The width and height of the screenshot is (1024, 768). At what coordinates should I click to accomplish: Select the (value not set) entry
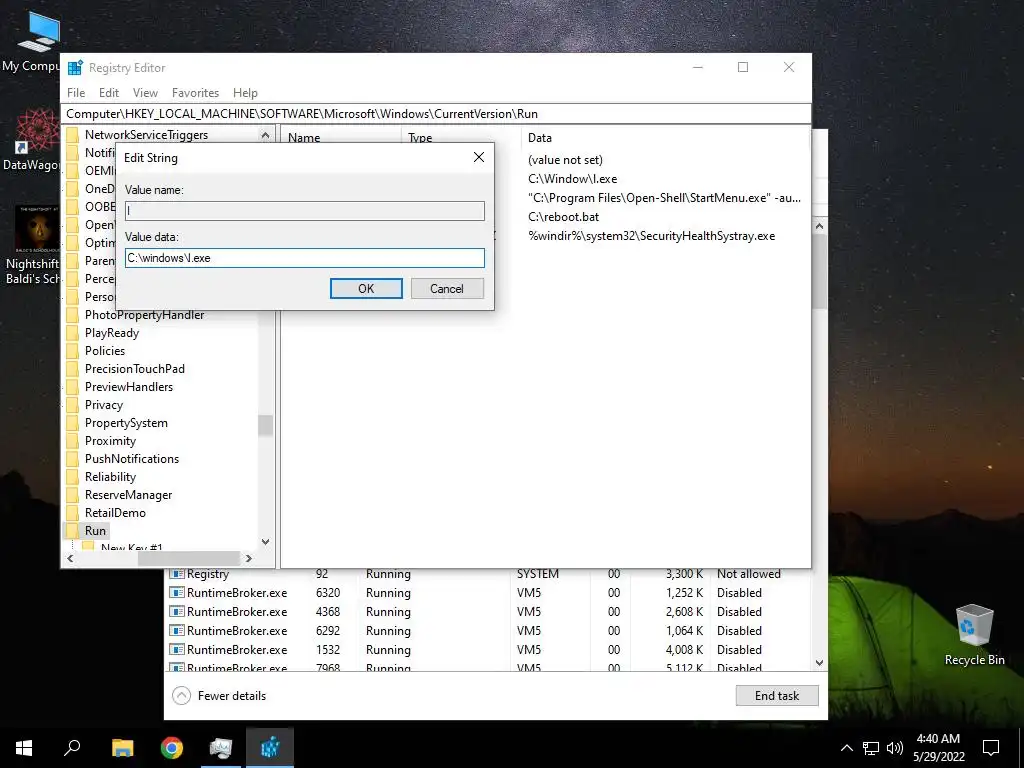coord(566,160)
